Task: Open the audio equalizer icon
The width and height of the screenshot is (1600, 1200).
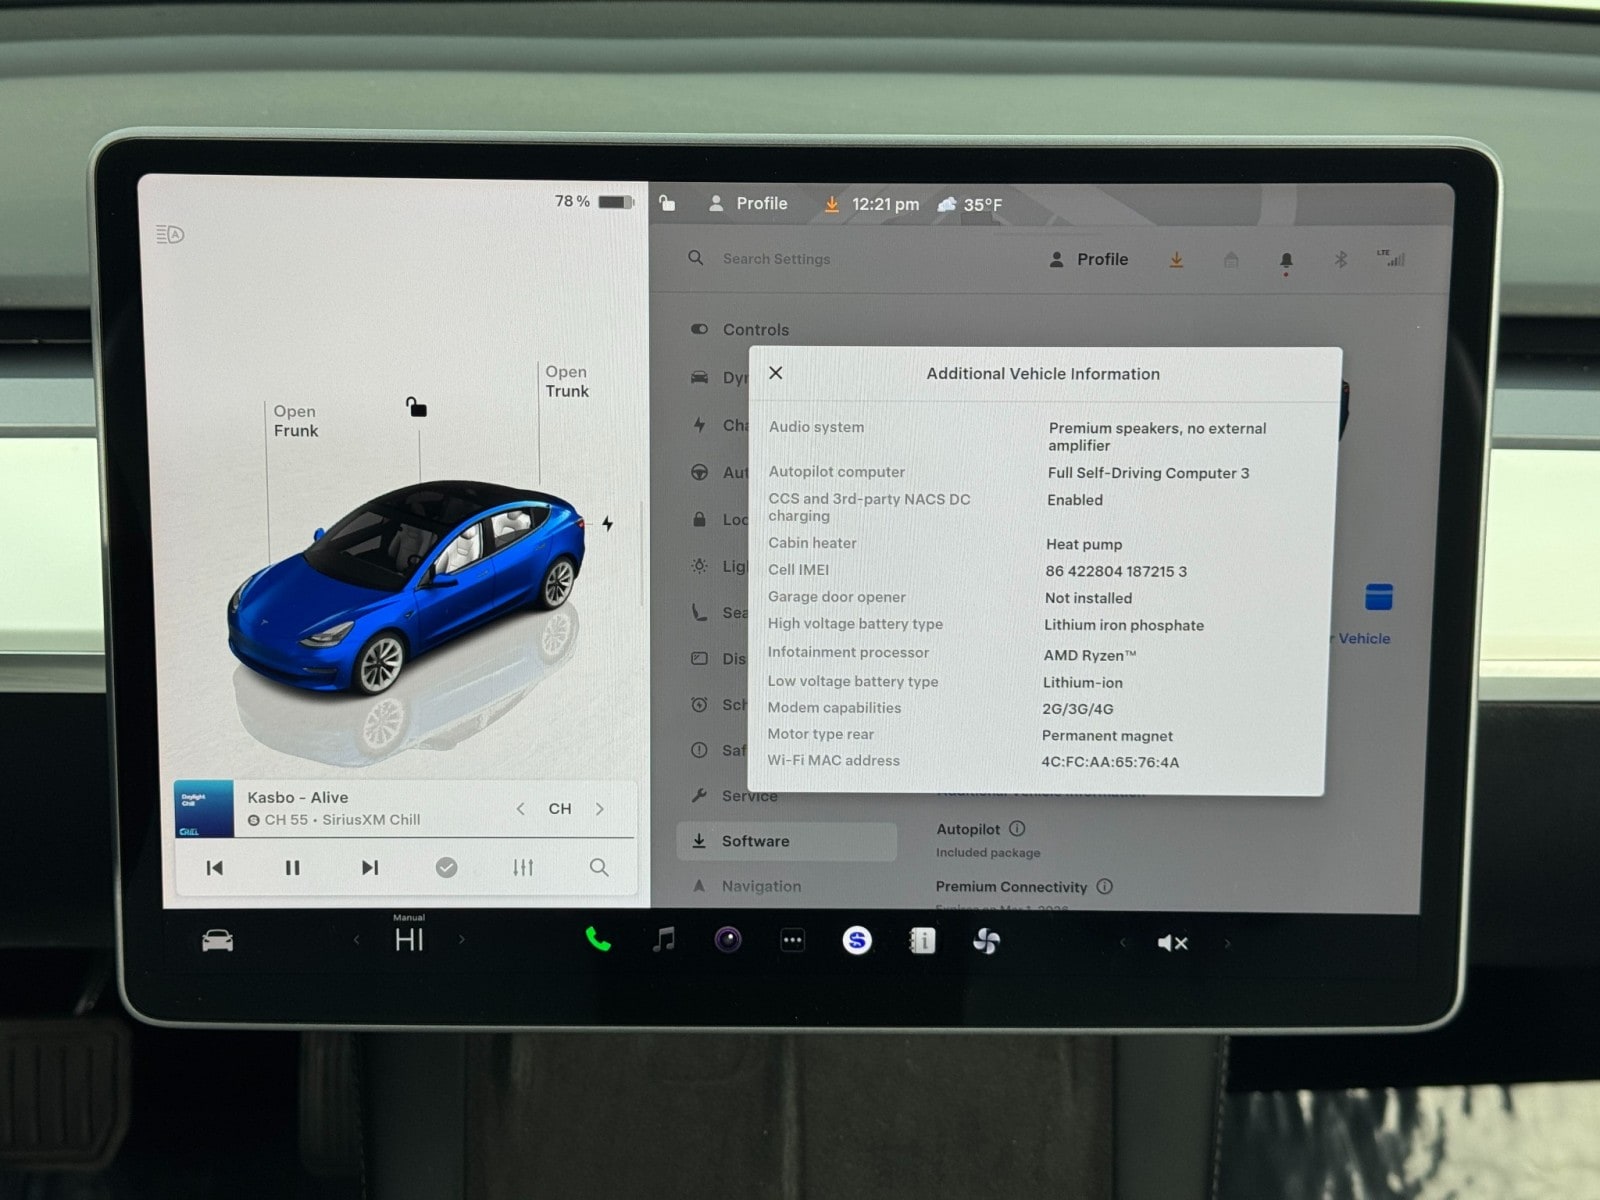Action: click(523, 868)
